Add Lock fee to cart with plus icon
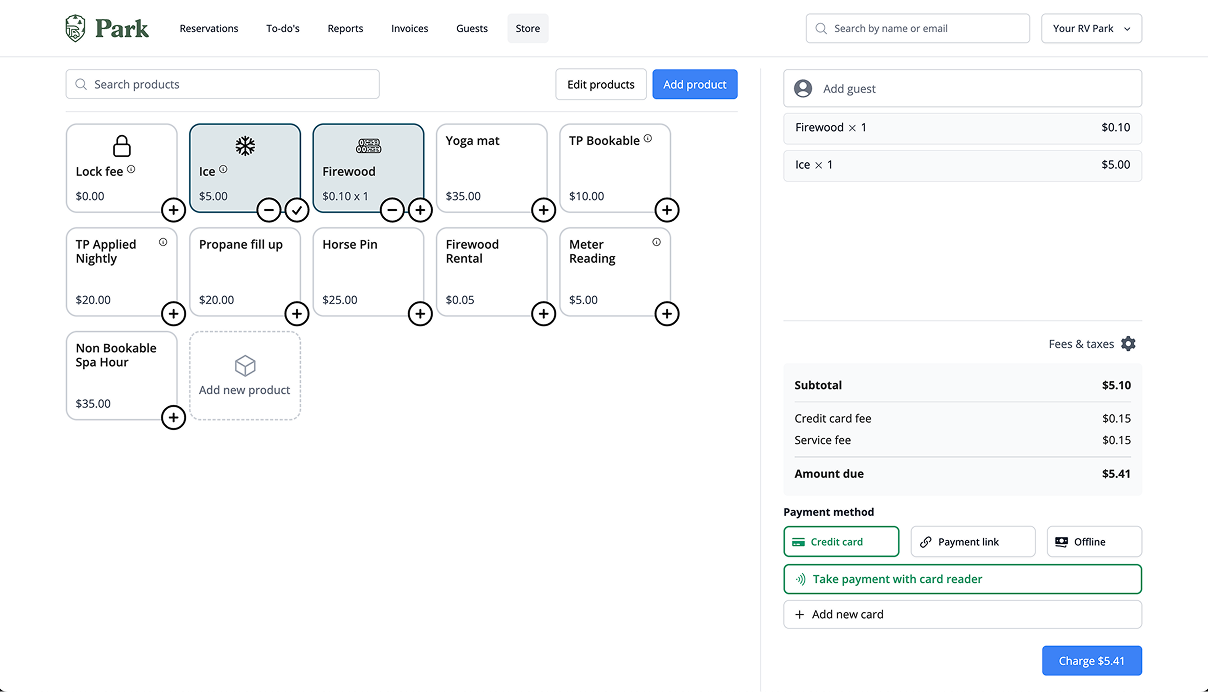The image size is (1208, 692). [173, 210]
